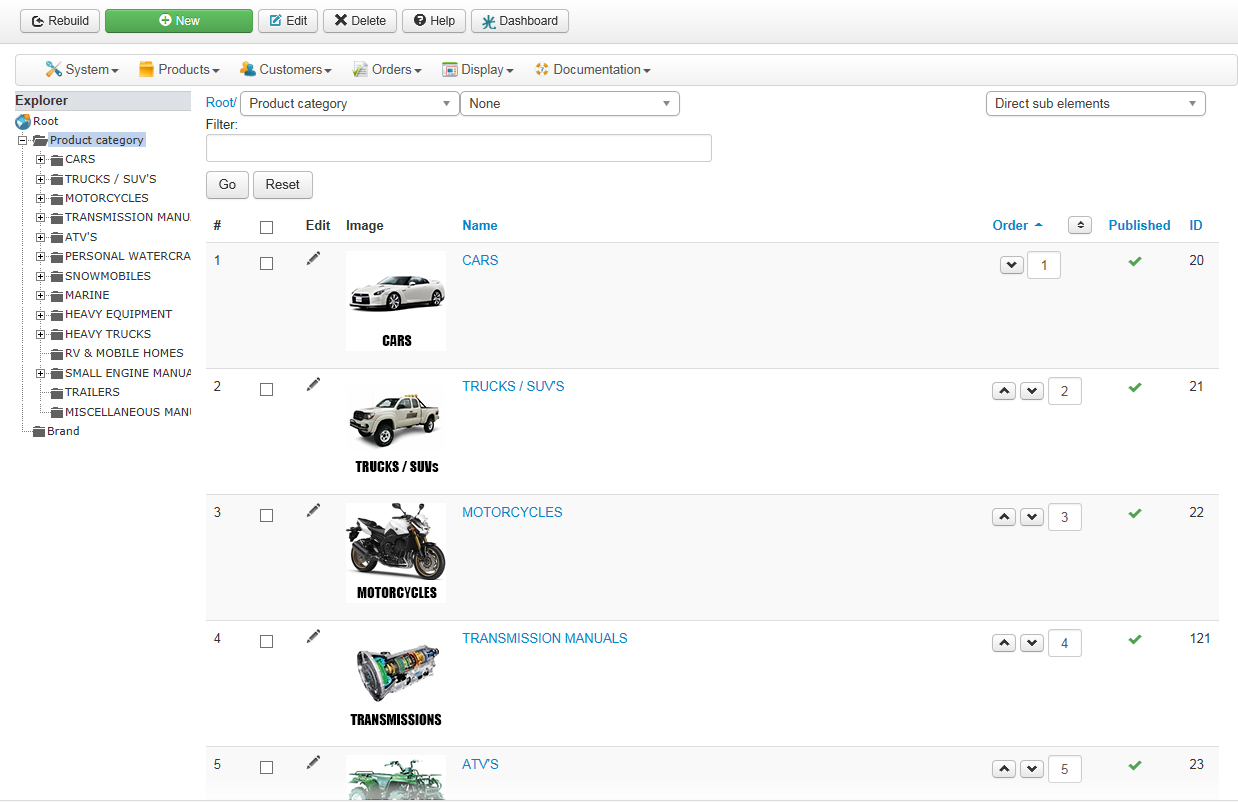Screen dimensions: 1238x802
Task: Sort by the Published column header
Action: click(1139, 226)
